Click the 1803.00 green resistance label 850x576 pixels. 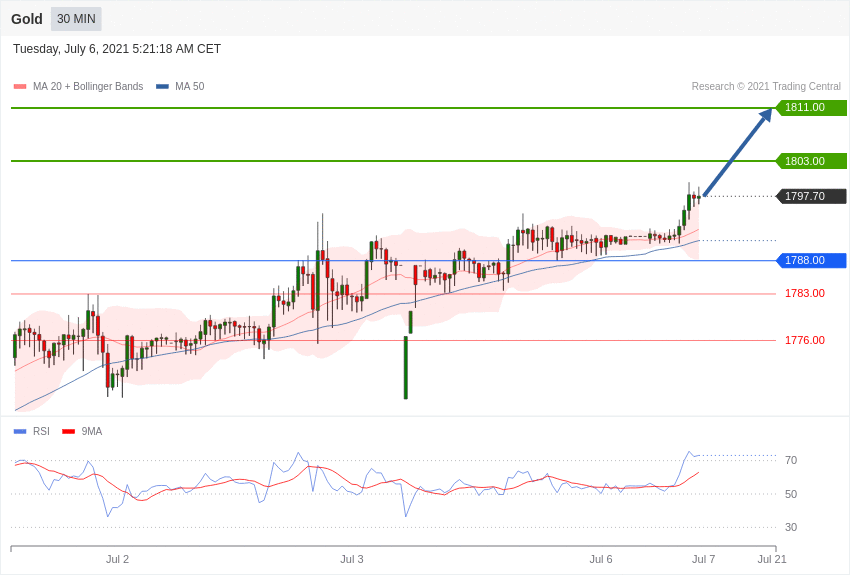[812, 161]
